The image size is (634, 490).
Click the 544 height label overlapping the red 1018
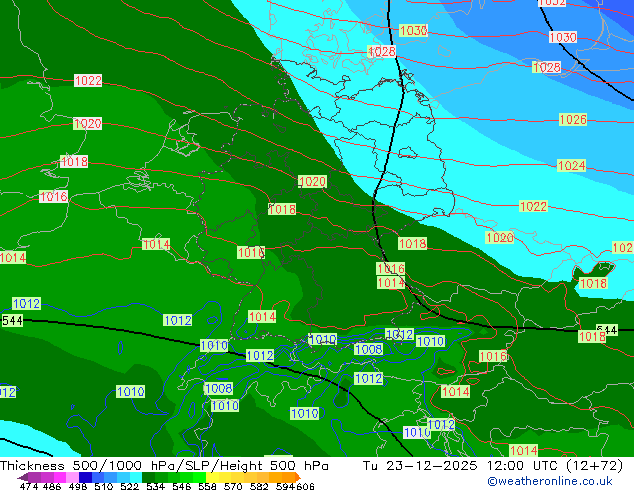pos(607,329)
